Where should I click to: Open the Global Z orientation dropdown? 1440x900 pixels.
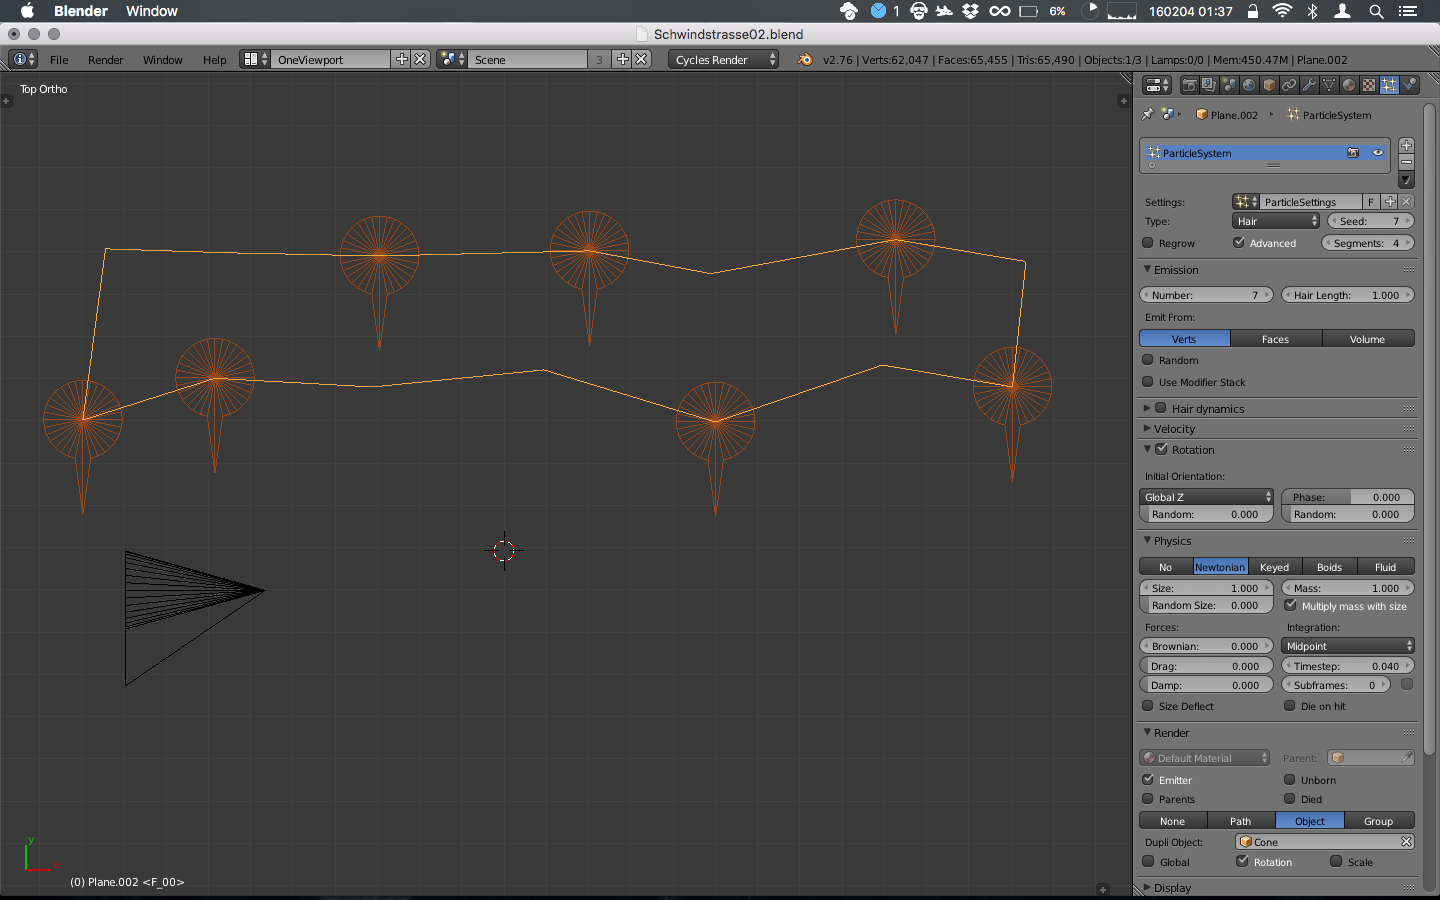click(x=1207, y=497)
